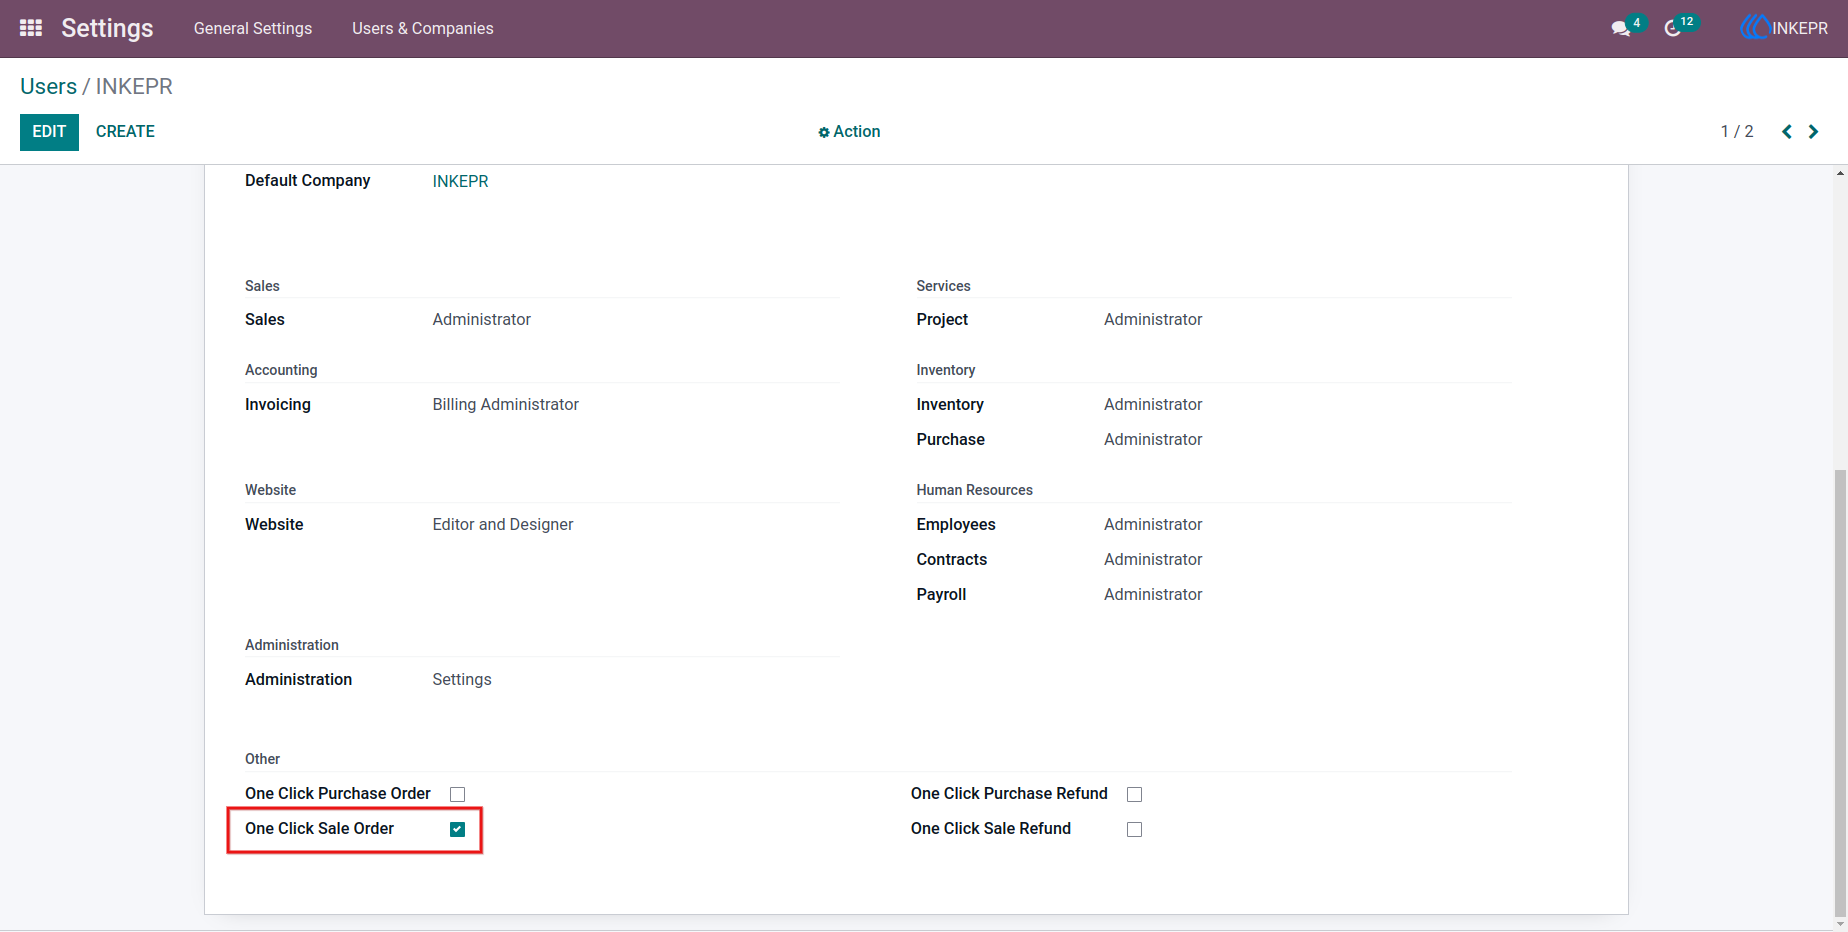The width and height of the screenshot is (1848, 932).
Task: Toggle One Click Sale Order checkbox
Action: [x=458, y=829]
